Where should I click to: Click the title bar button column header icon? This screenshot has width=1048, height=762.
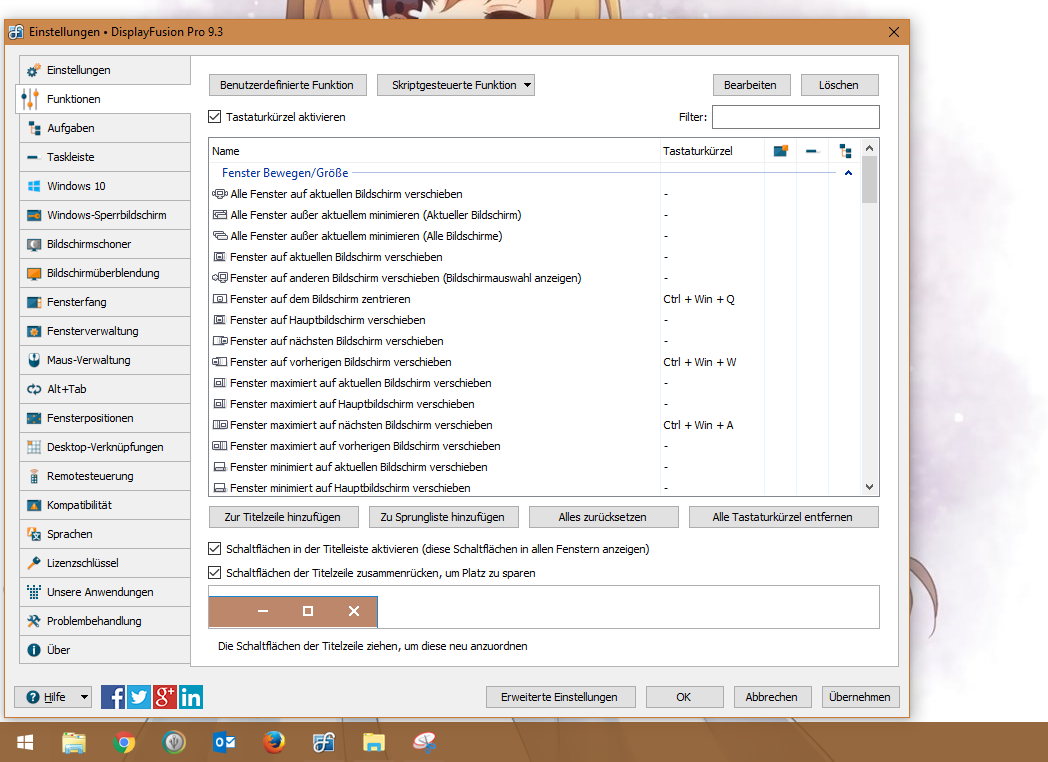coord(781,151)
